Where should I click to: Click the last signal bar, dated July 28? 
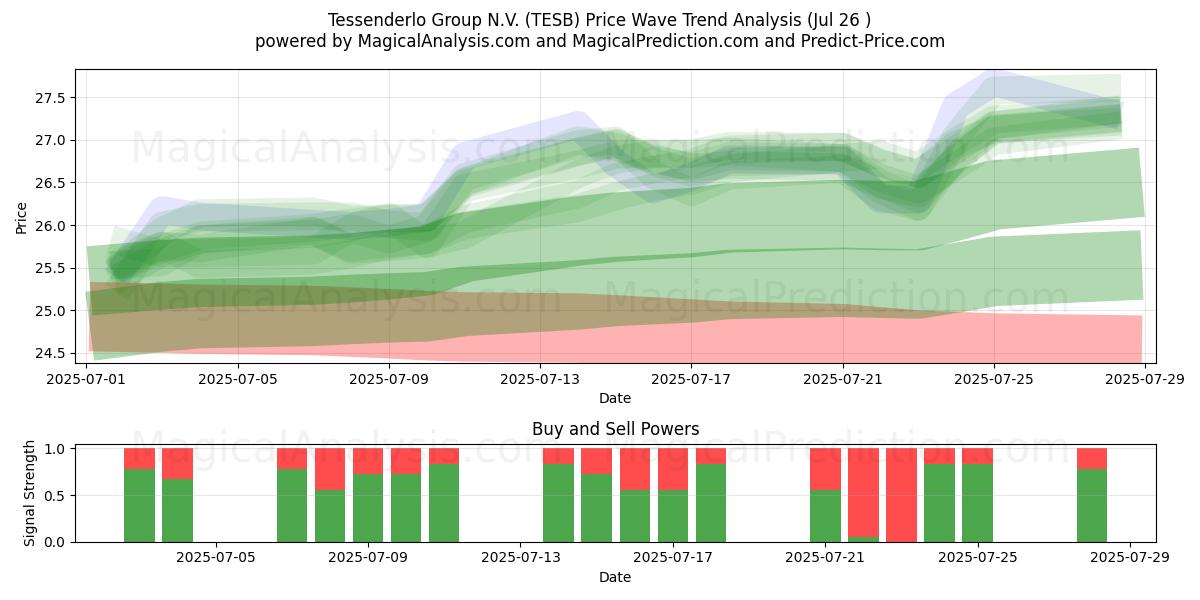pyautogui.click(x=1092, y=495)
